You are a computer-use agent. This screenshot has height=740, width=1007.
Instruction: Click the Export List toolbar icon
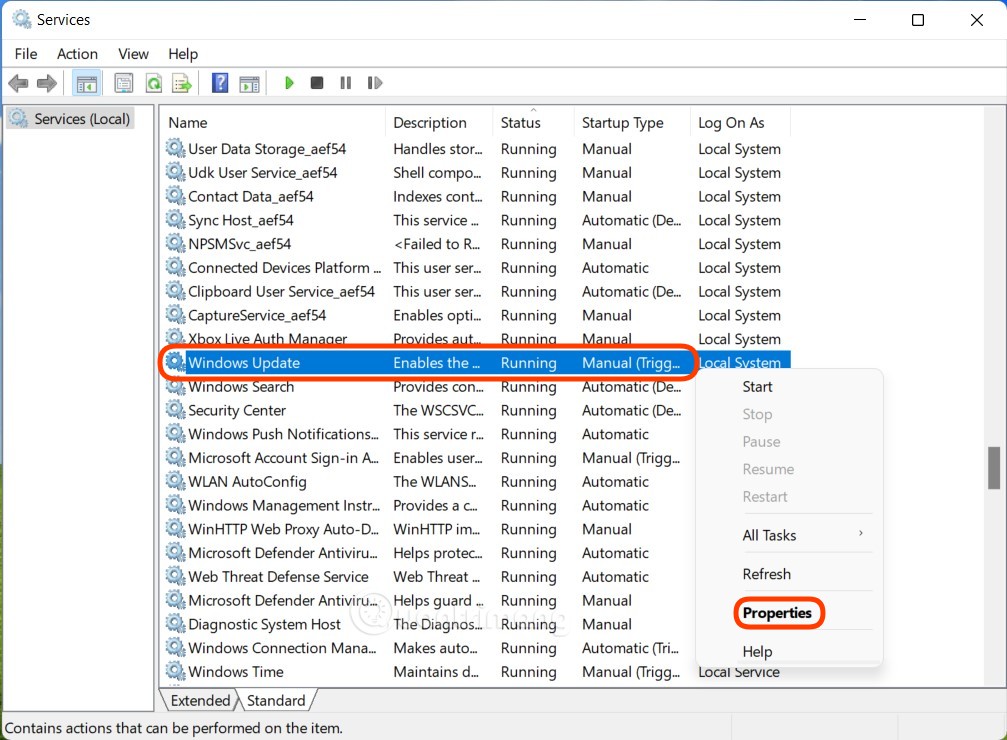click(181, 83)
